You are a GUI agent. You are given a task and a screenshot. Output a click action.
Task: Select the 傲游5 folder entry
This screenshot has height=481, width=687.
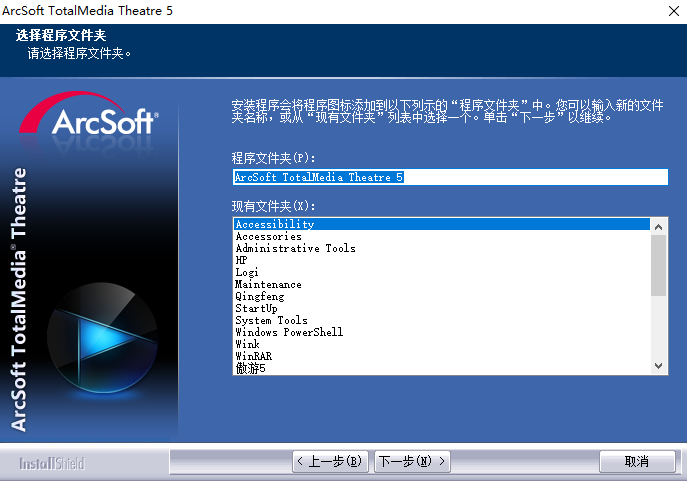(x=442, y=368)
